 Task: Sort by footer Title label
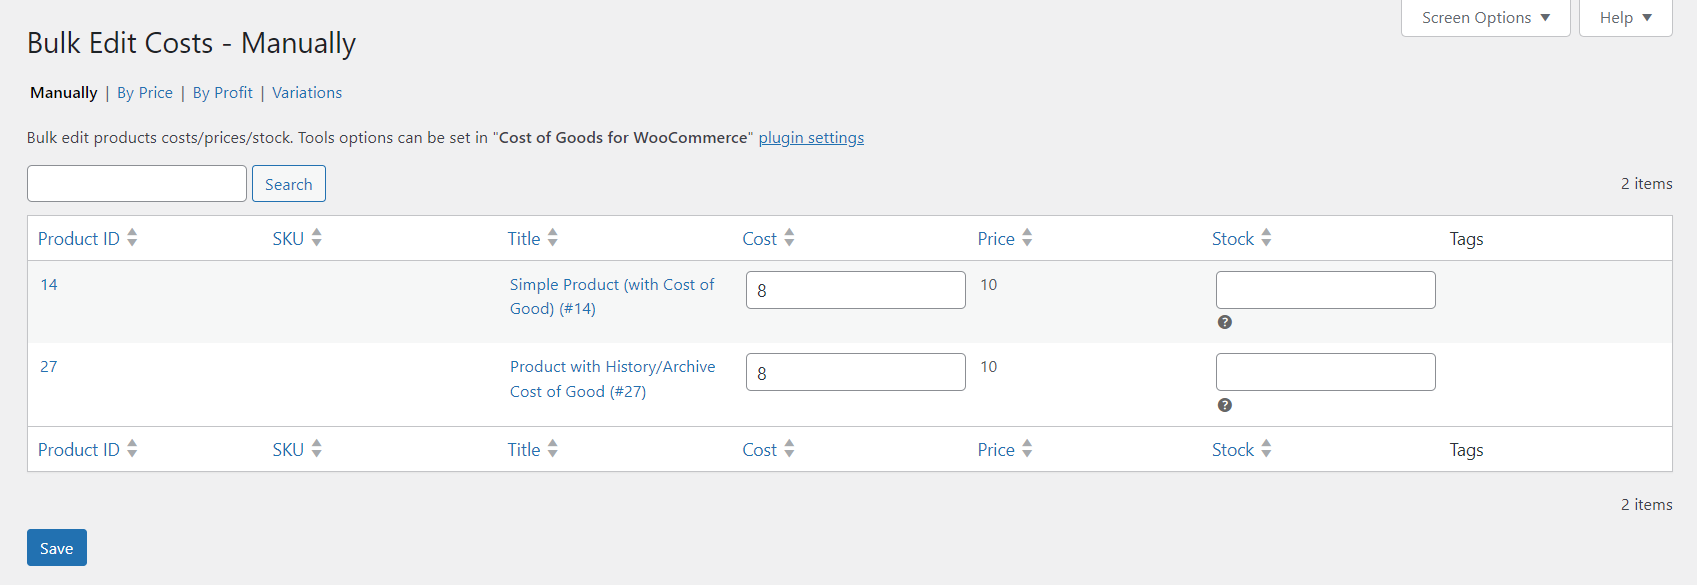pos(524,450)
